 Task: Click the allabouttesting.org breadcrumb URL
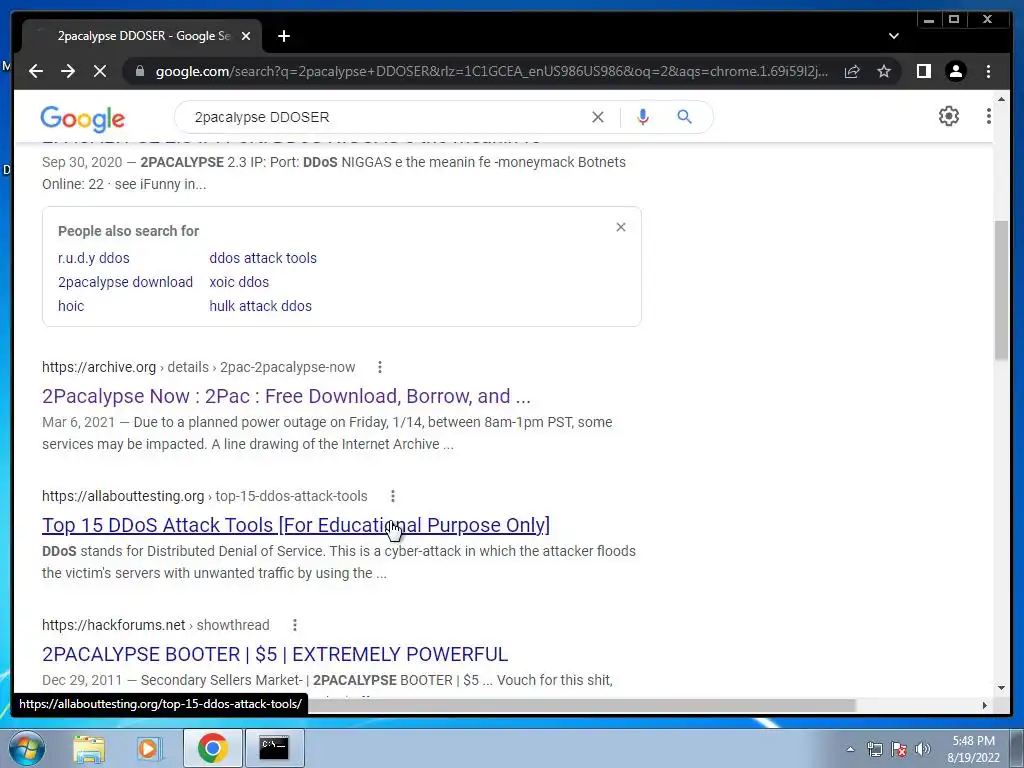click(204, 496)
